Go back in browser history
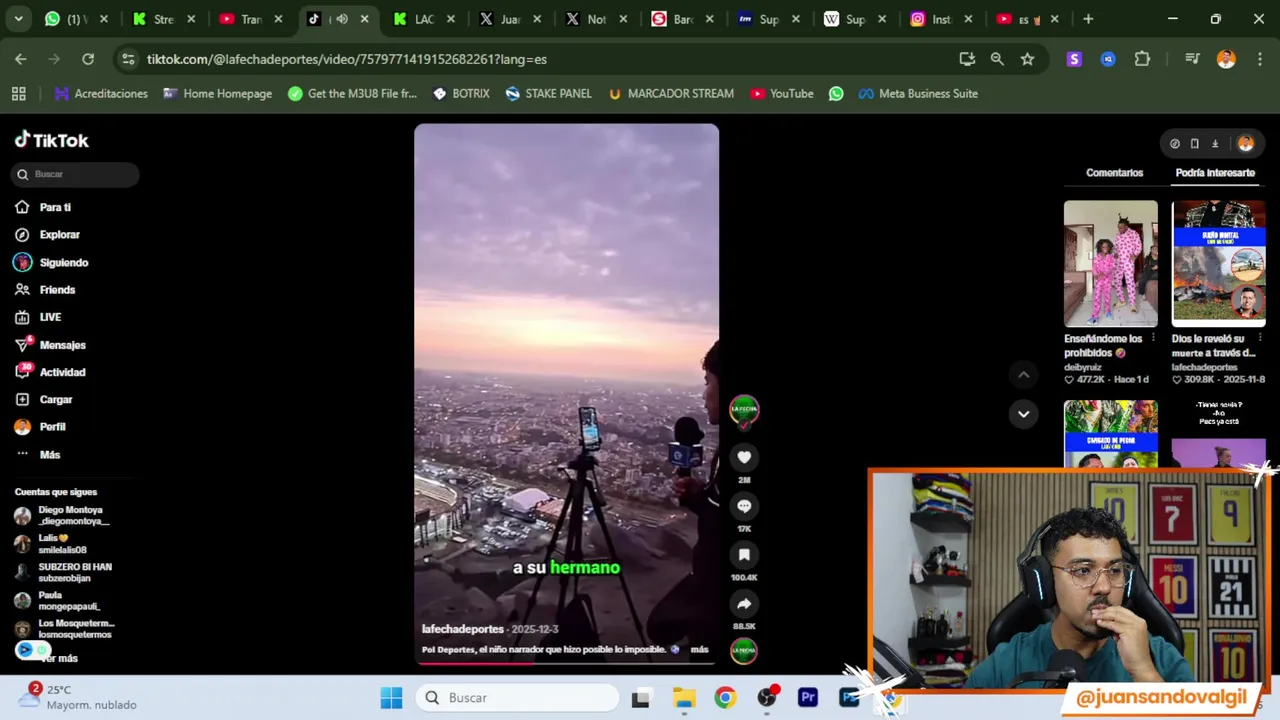 (x=21, y=59)
